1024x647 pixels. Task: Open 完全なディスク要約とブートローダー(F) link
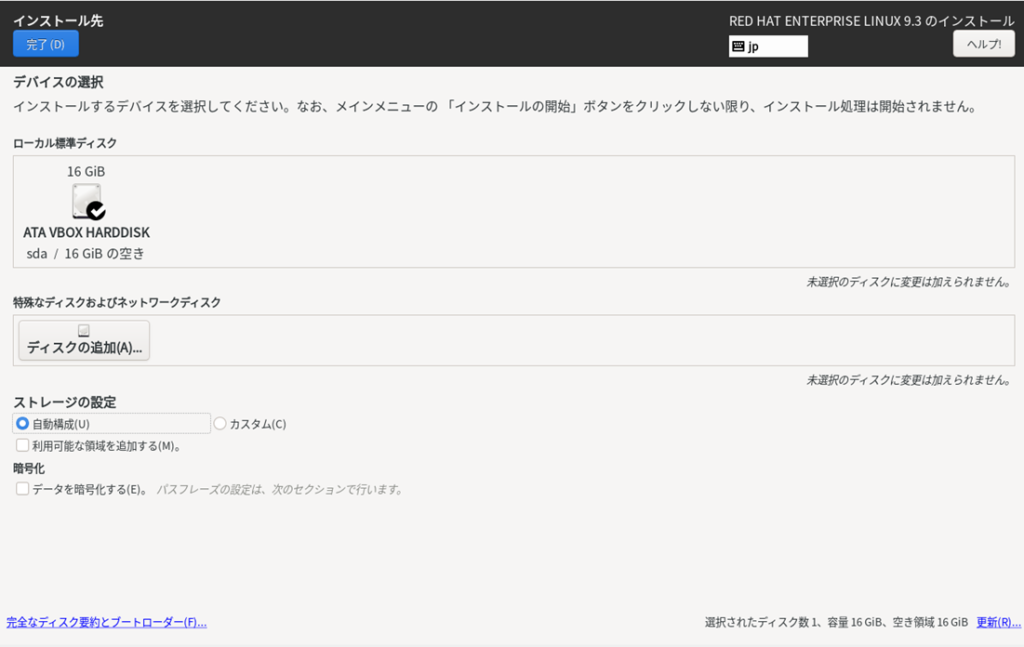pyautogui.click(x=106, y=622)
